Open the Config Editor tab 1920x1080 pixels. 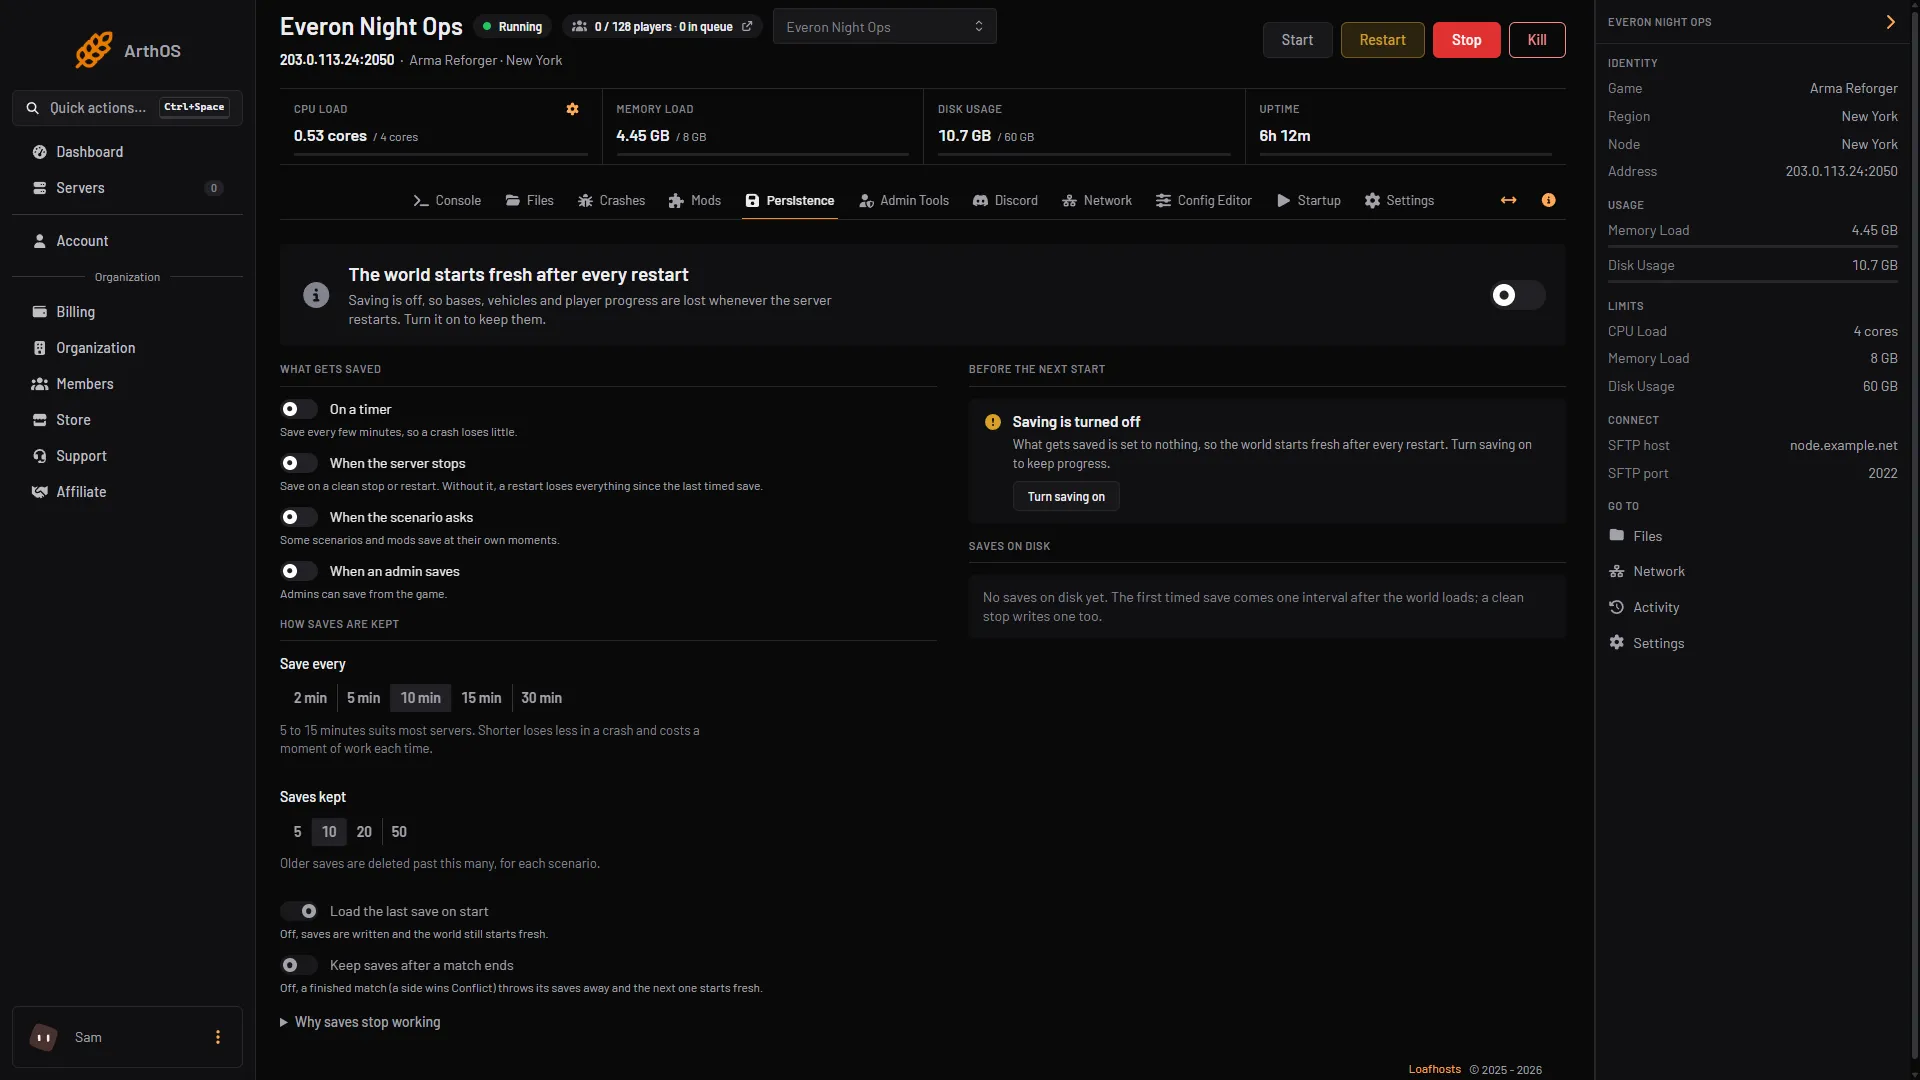coord(1203,200)
